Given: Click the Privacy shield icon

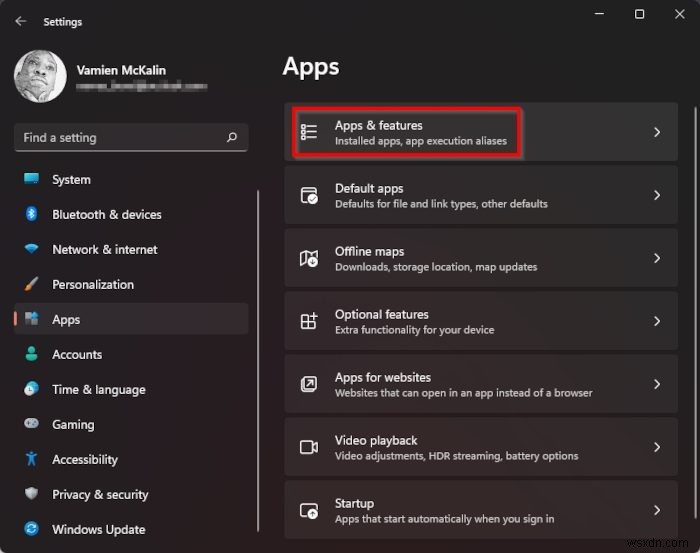Looking at the screenshot, I should 31,494.
